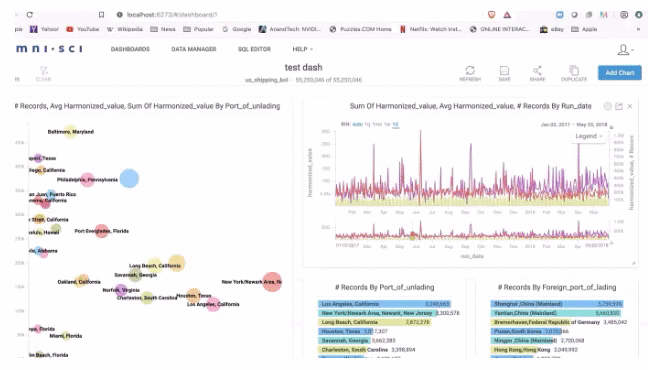648x370 pixels.
Task: Set time bin to 1mo
Action: pos(377,124)
